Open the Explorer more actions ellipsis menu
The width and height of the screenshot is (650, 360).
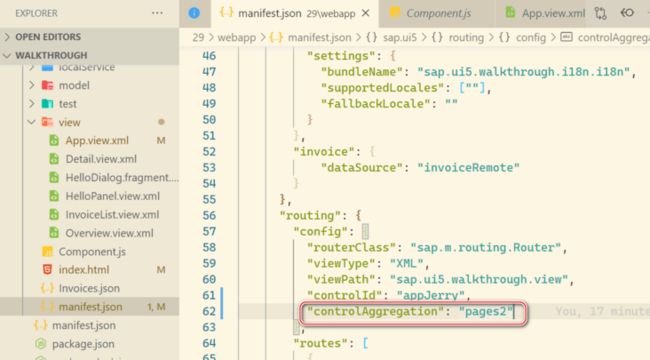[157, 13]
